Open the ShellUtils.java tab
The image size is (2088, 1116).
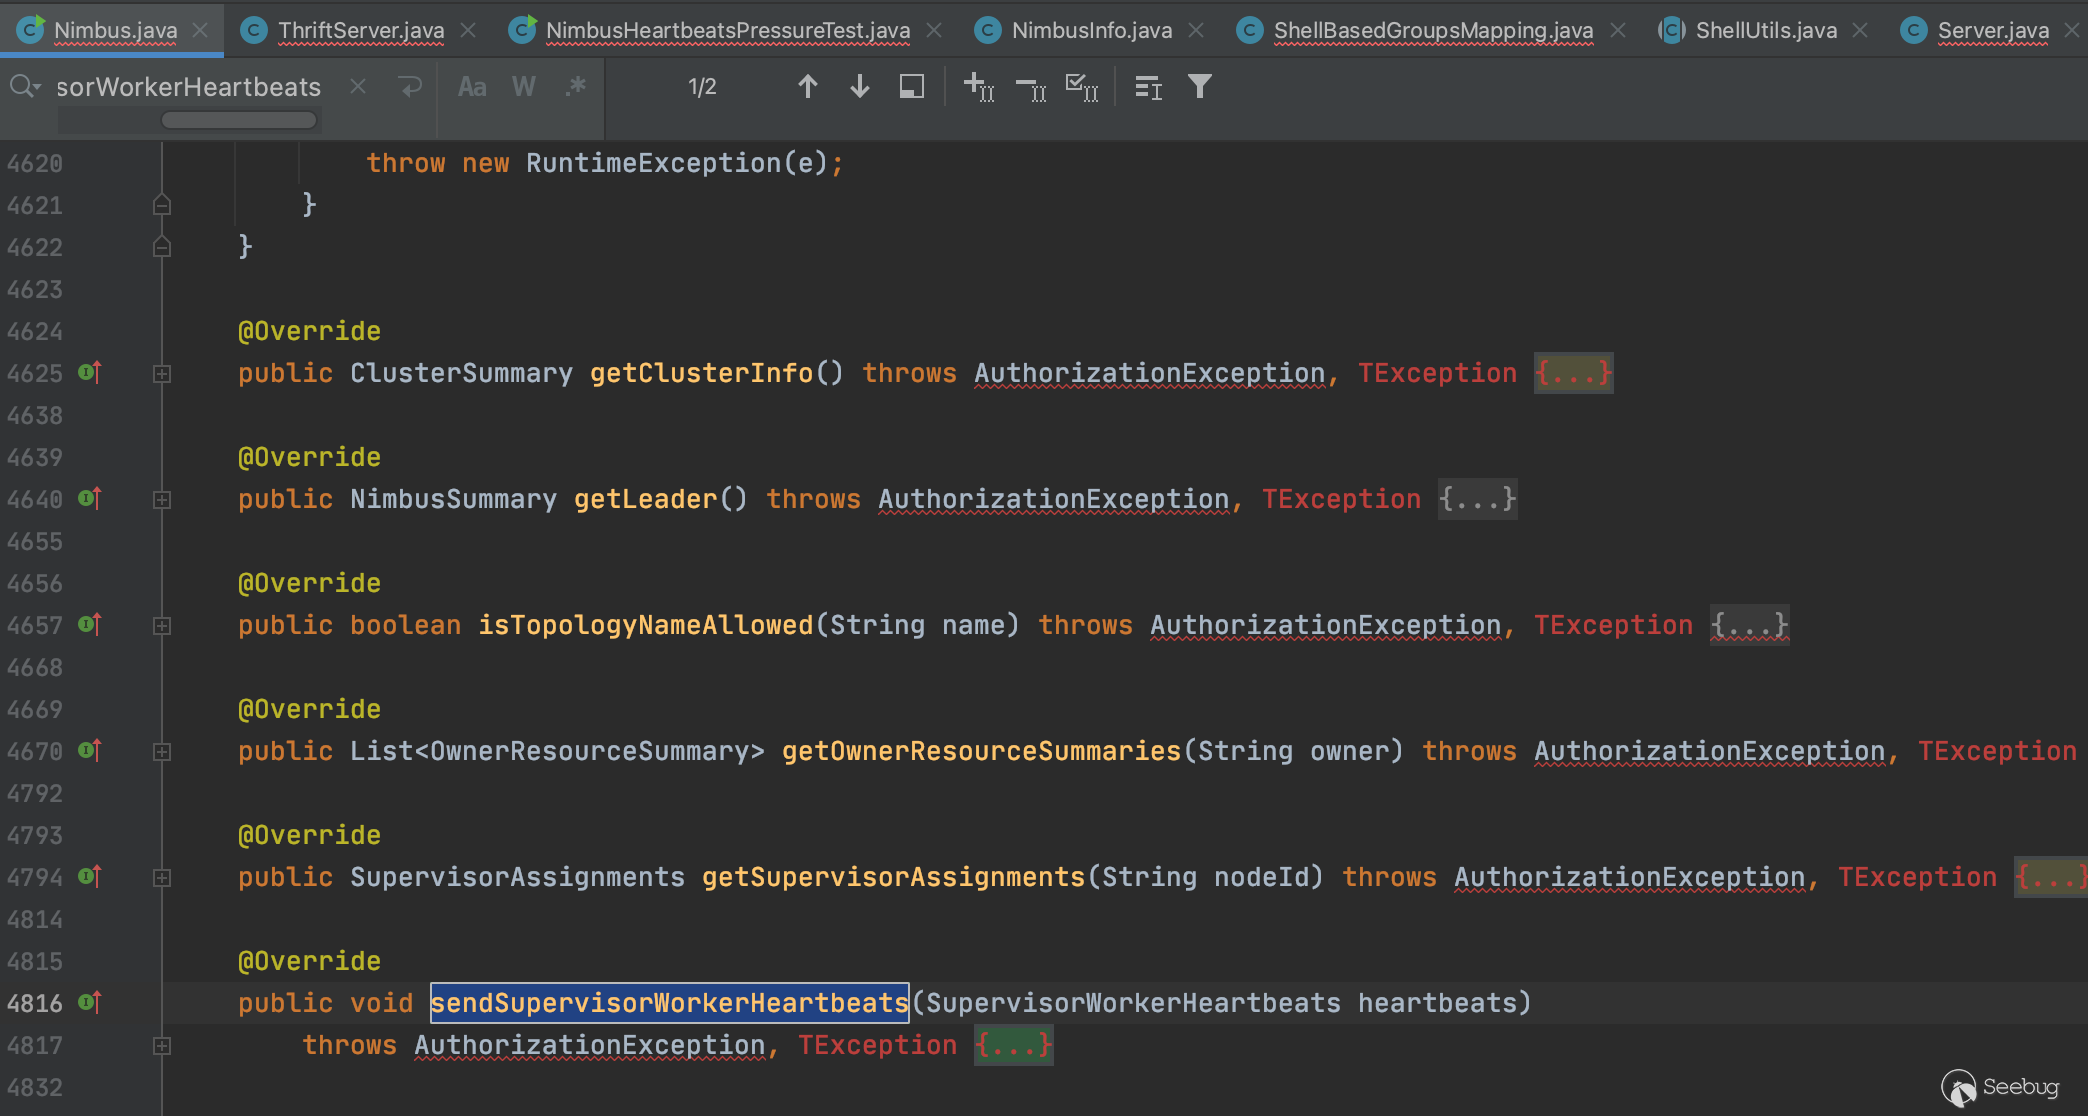1765,30
